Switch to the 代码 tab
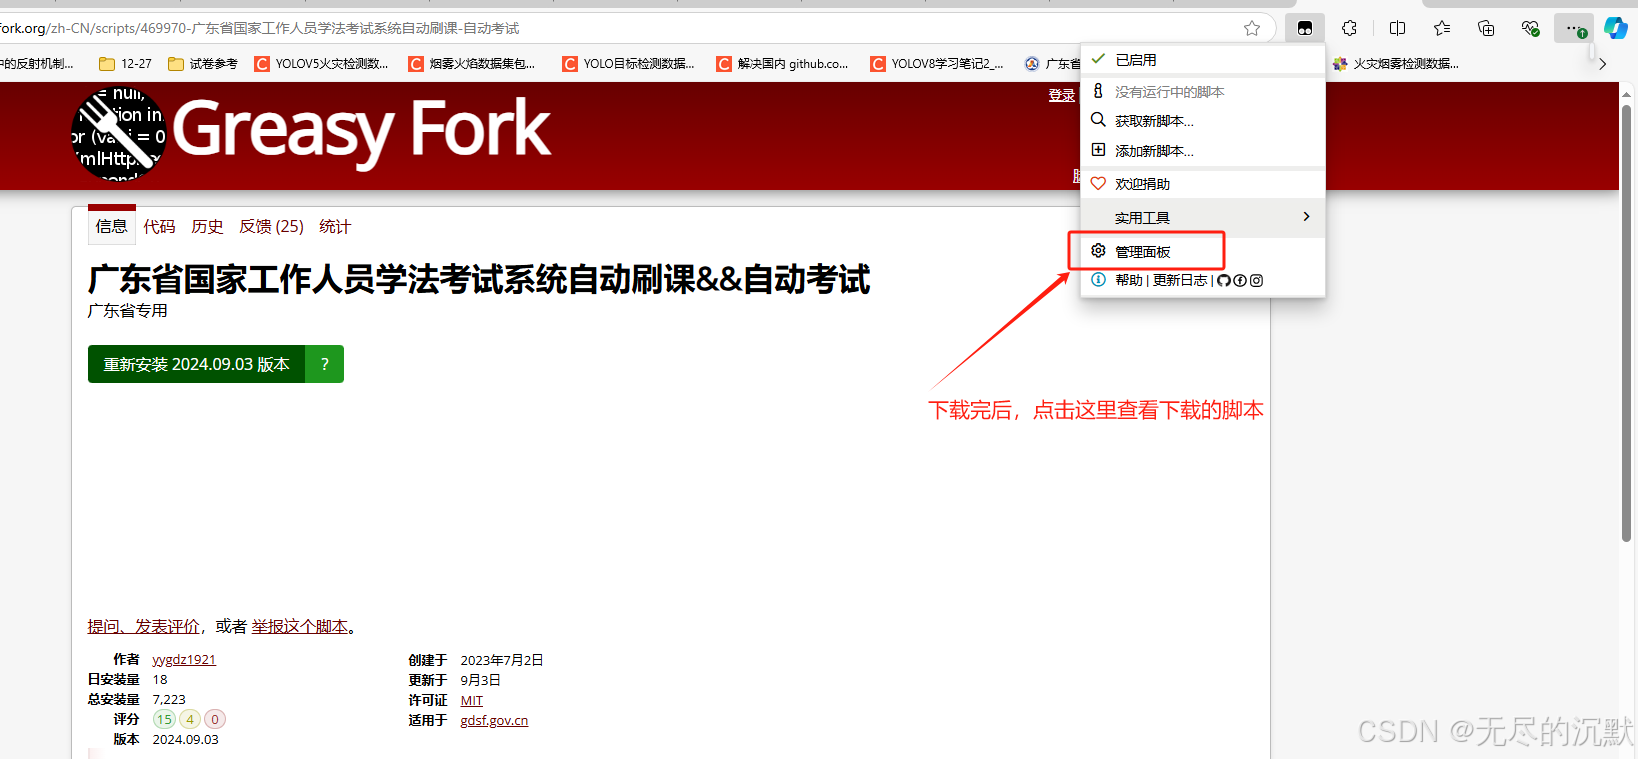Viewport: 1638px width, 759px height. (x=159, y=226)
